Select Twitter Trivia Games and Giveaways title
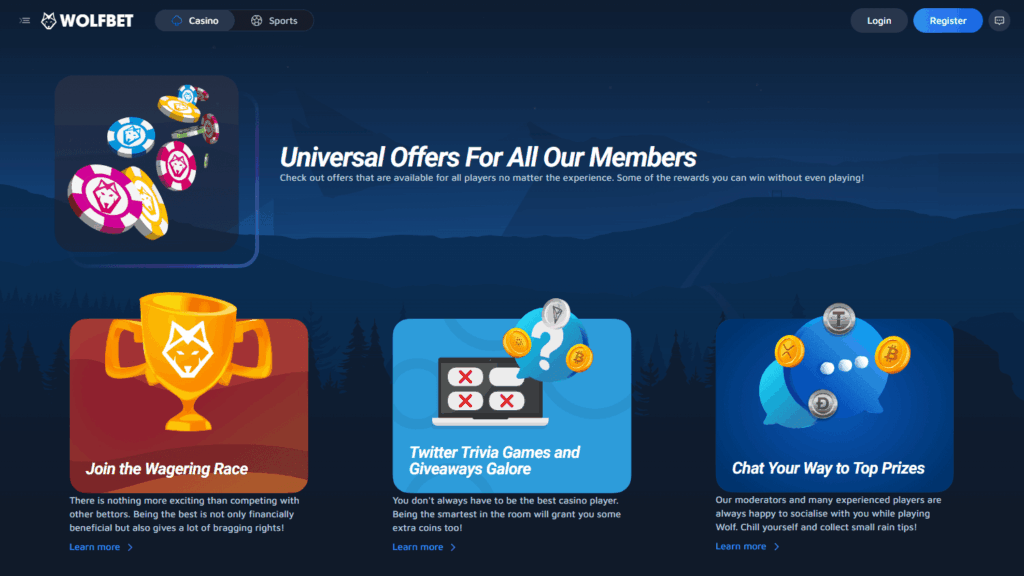This screenshot has width=1024, height=576. tap(494, 460)
